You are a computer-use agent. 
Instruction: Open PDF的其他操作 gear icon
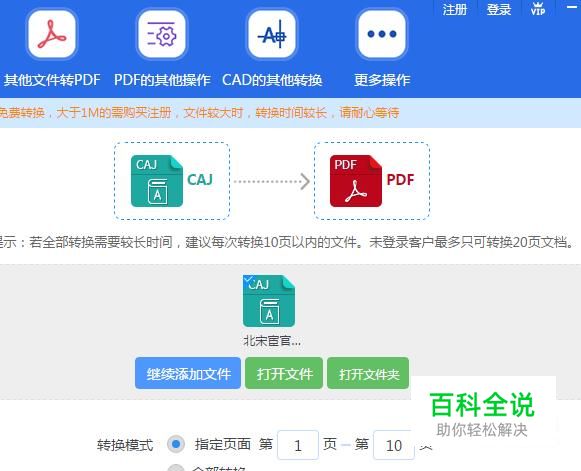pos(162,34)
